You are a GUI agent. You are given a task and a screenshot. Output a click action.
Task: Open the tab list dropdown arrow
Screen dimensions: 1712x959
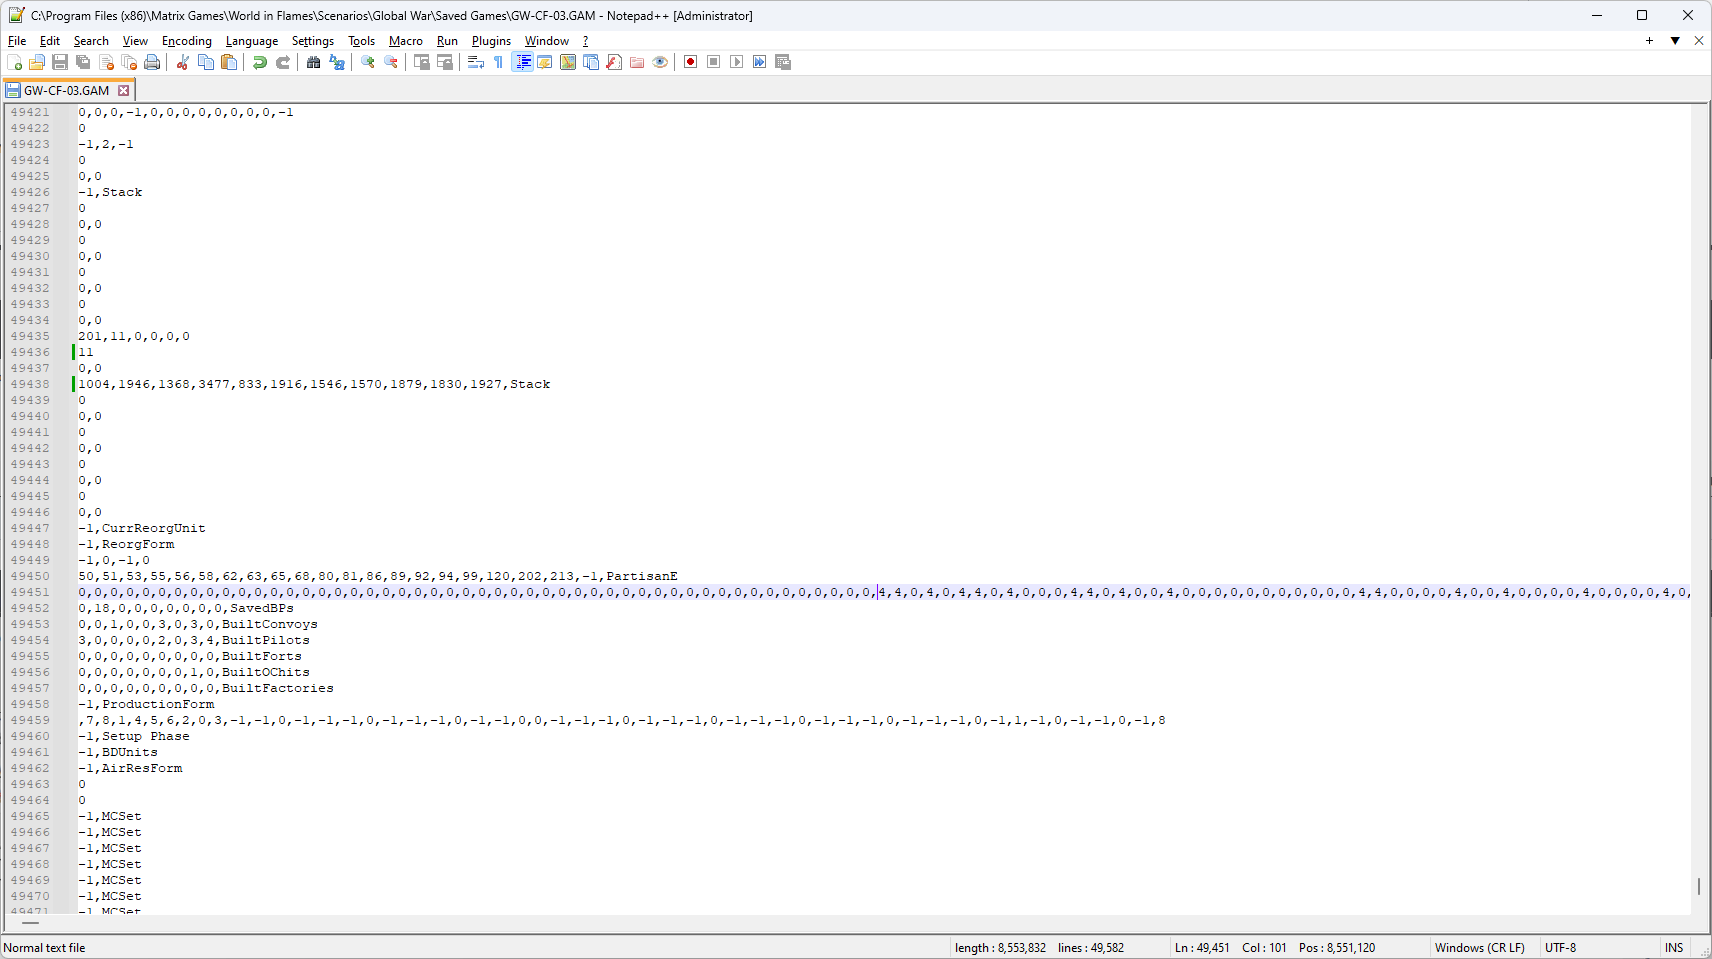point(1675,41)
